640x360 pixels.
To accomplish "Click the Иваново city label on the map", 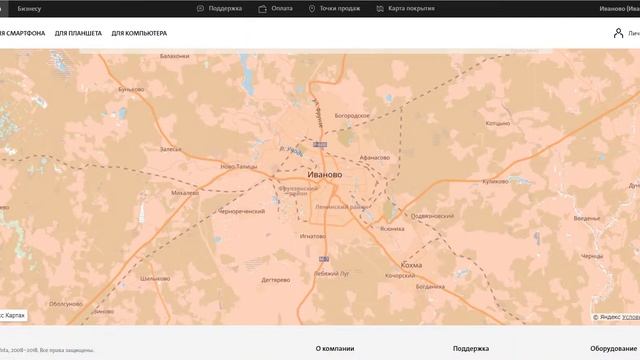I will [x=325, y=175].
